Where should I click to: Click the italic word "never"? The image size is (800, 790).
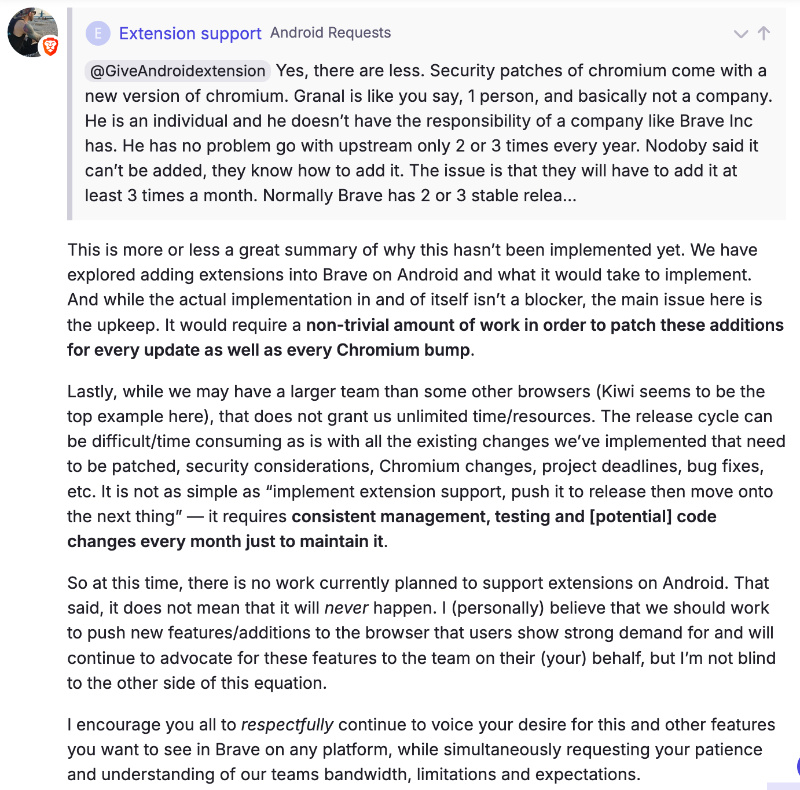pyautogui.click(x=346, y=608)
